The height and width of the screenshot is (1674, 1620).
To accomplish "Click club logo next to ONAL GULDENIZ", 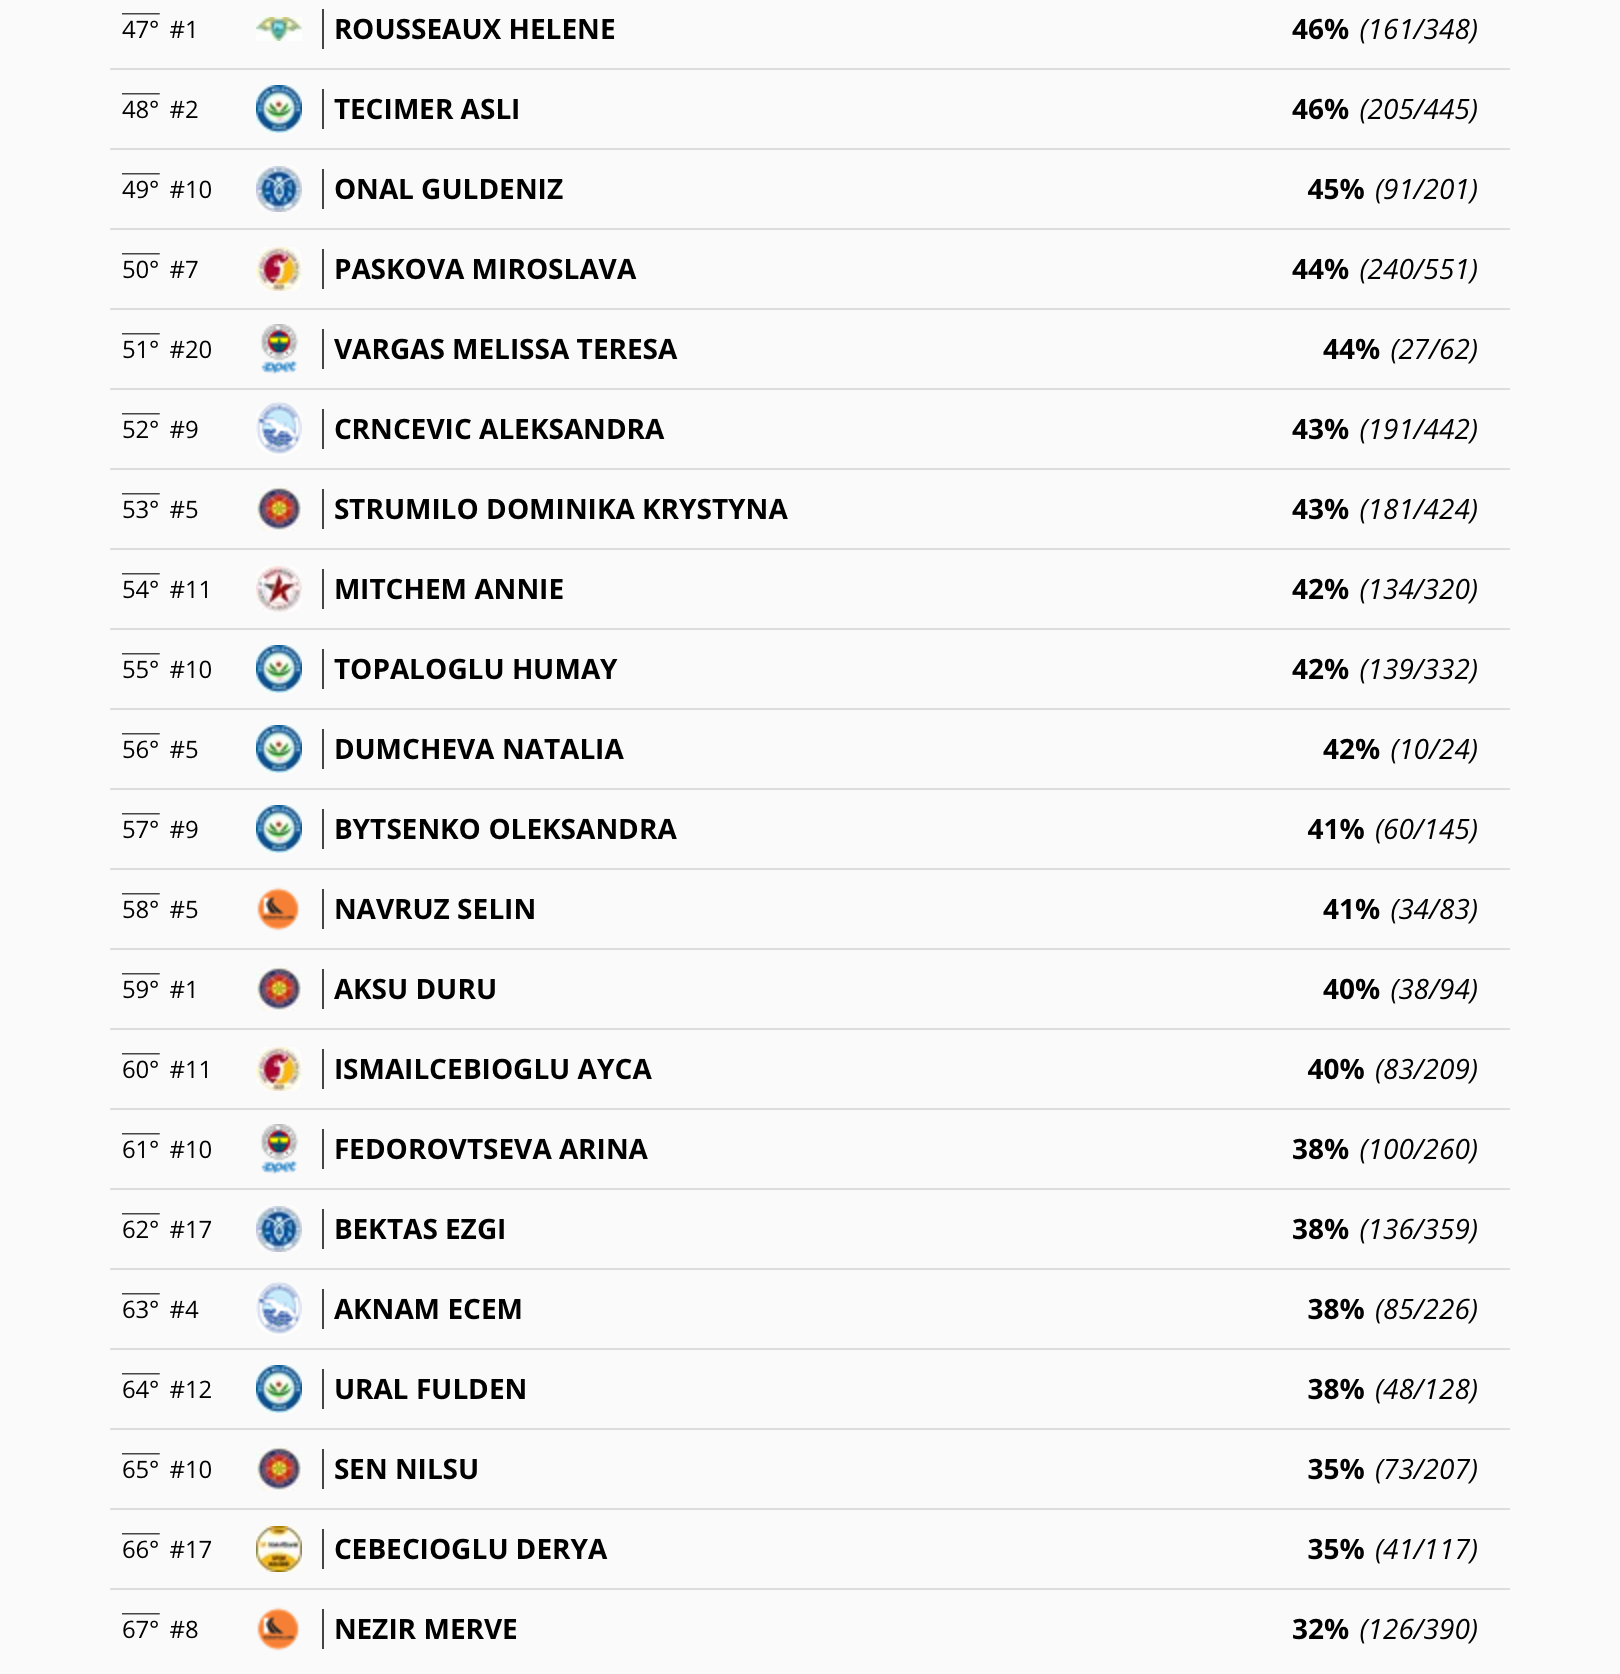I will tap(279, 189).
